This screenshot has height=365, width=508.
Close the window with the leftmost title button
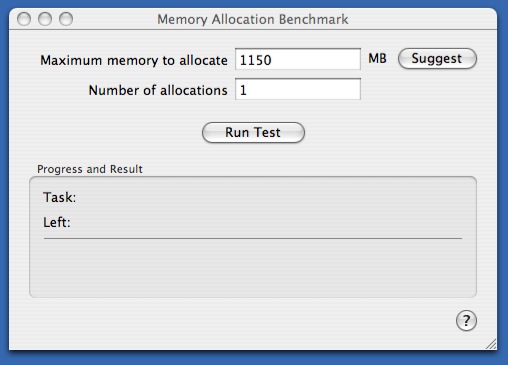pyautogui.click(x=24, y=19)
